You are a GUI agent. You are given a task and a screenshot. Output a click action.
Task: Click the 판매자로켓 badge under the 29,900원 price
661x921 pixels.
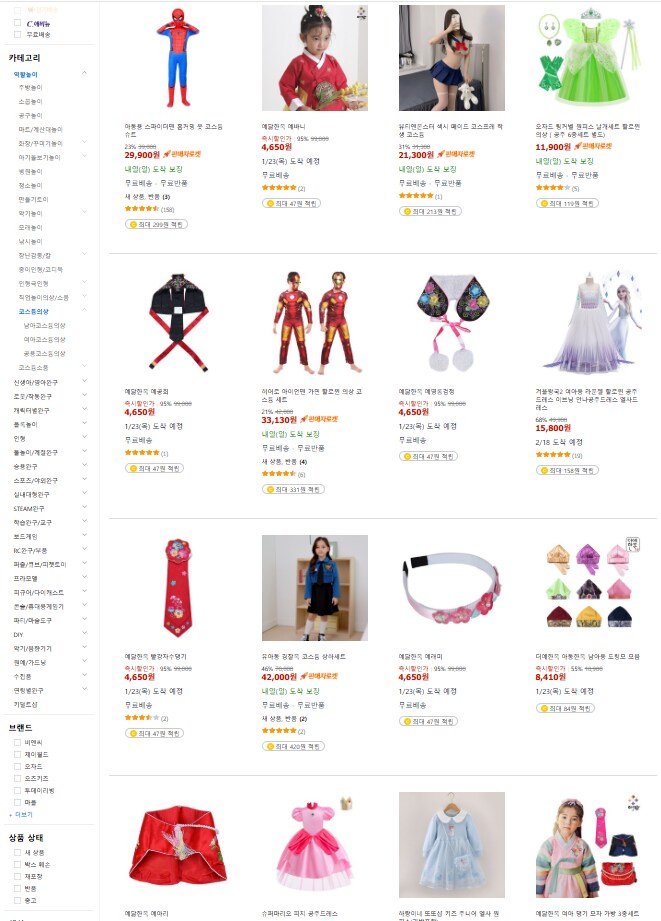(x=182, y=154)
